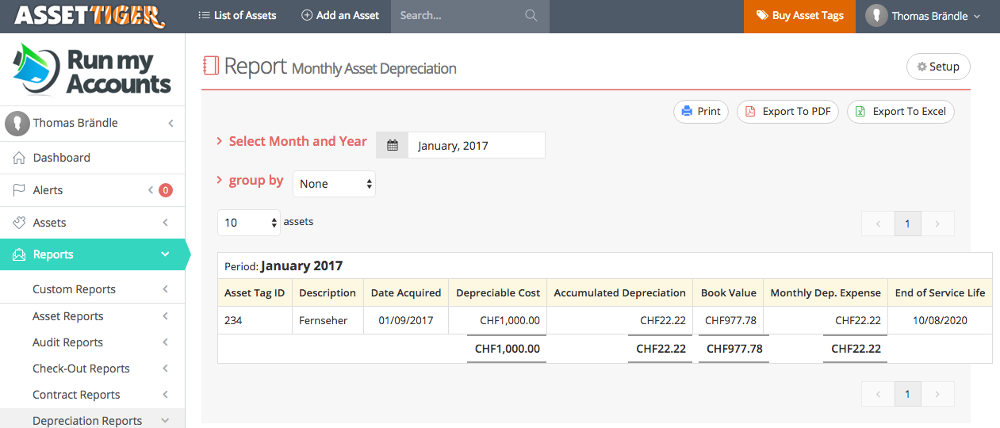Export the report to Excel

(900, 112)
